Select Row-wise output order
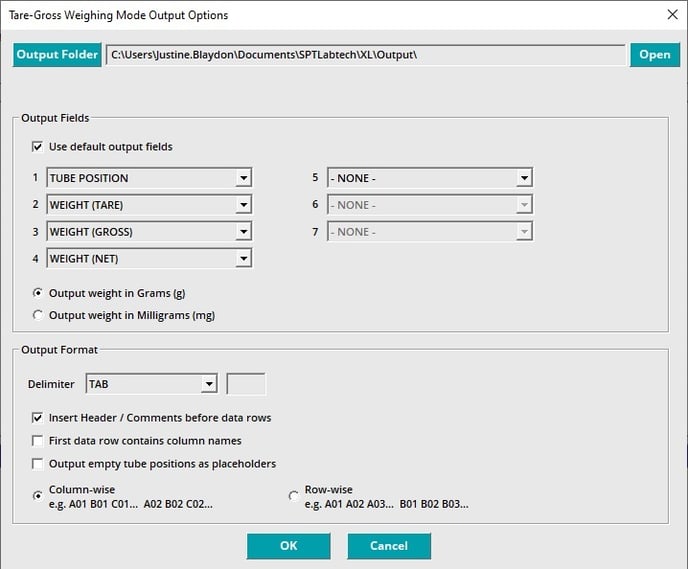The height and width of the screenshot is (569, 688). click(294, 496)
